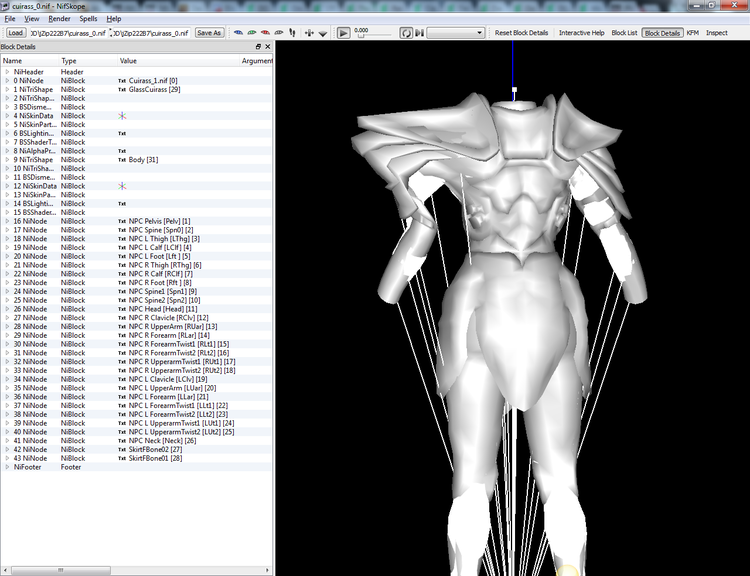Click the Type column header
This screenshot has width=750, height=576.
(88, 61)
